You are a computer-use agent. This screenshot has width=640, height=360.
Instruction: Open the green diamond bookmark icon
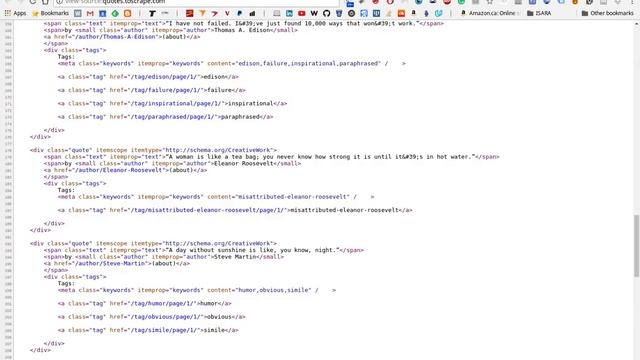coord(115,13)
